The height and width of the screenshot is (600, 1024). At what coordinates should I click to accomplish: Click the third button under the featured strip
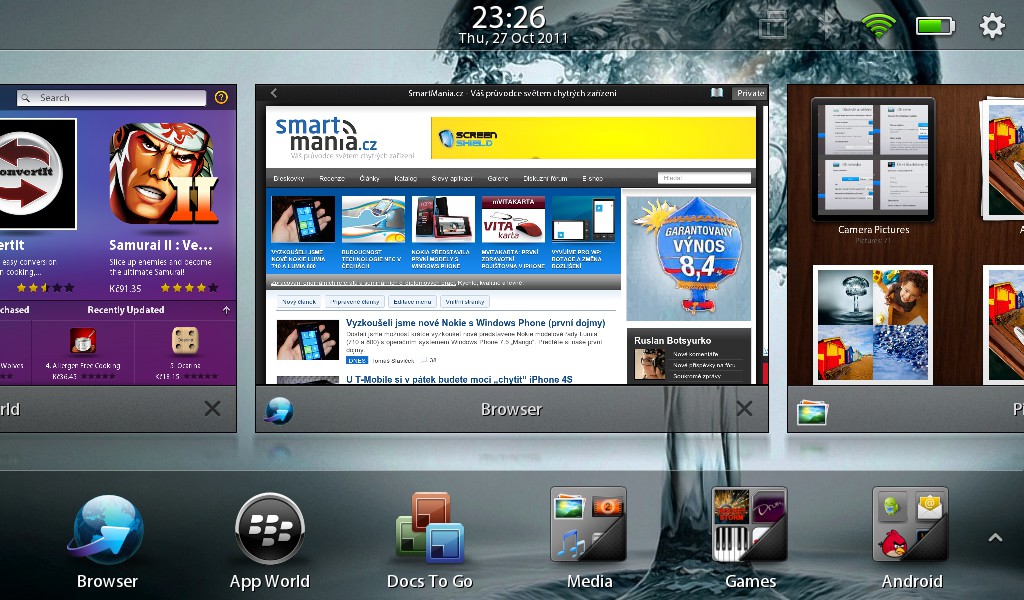point(412,302)
